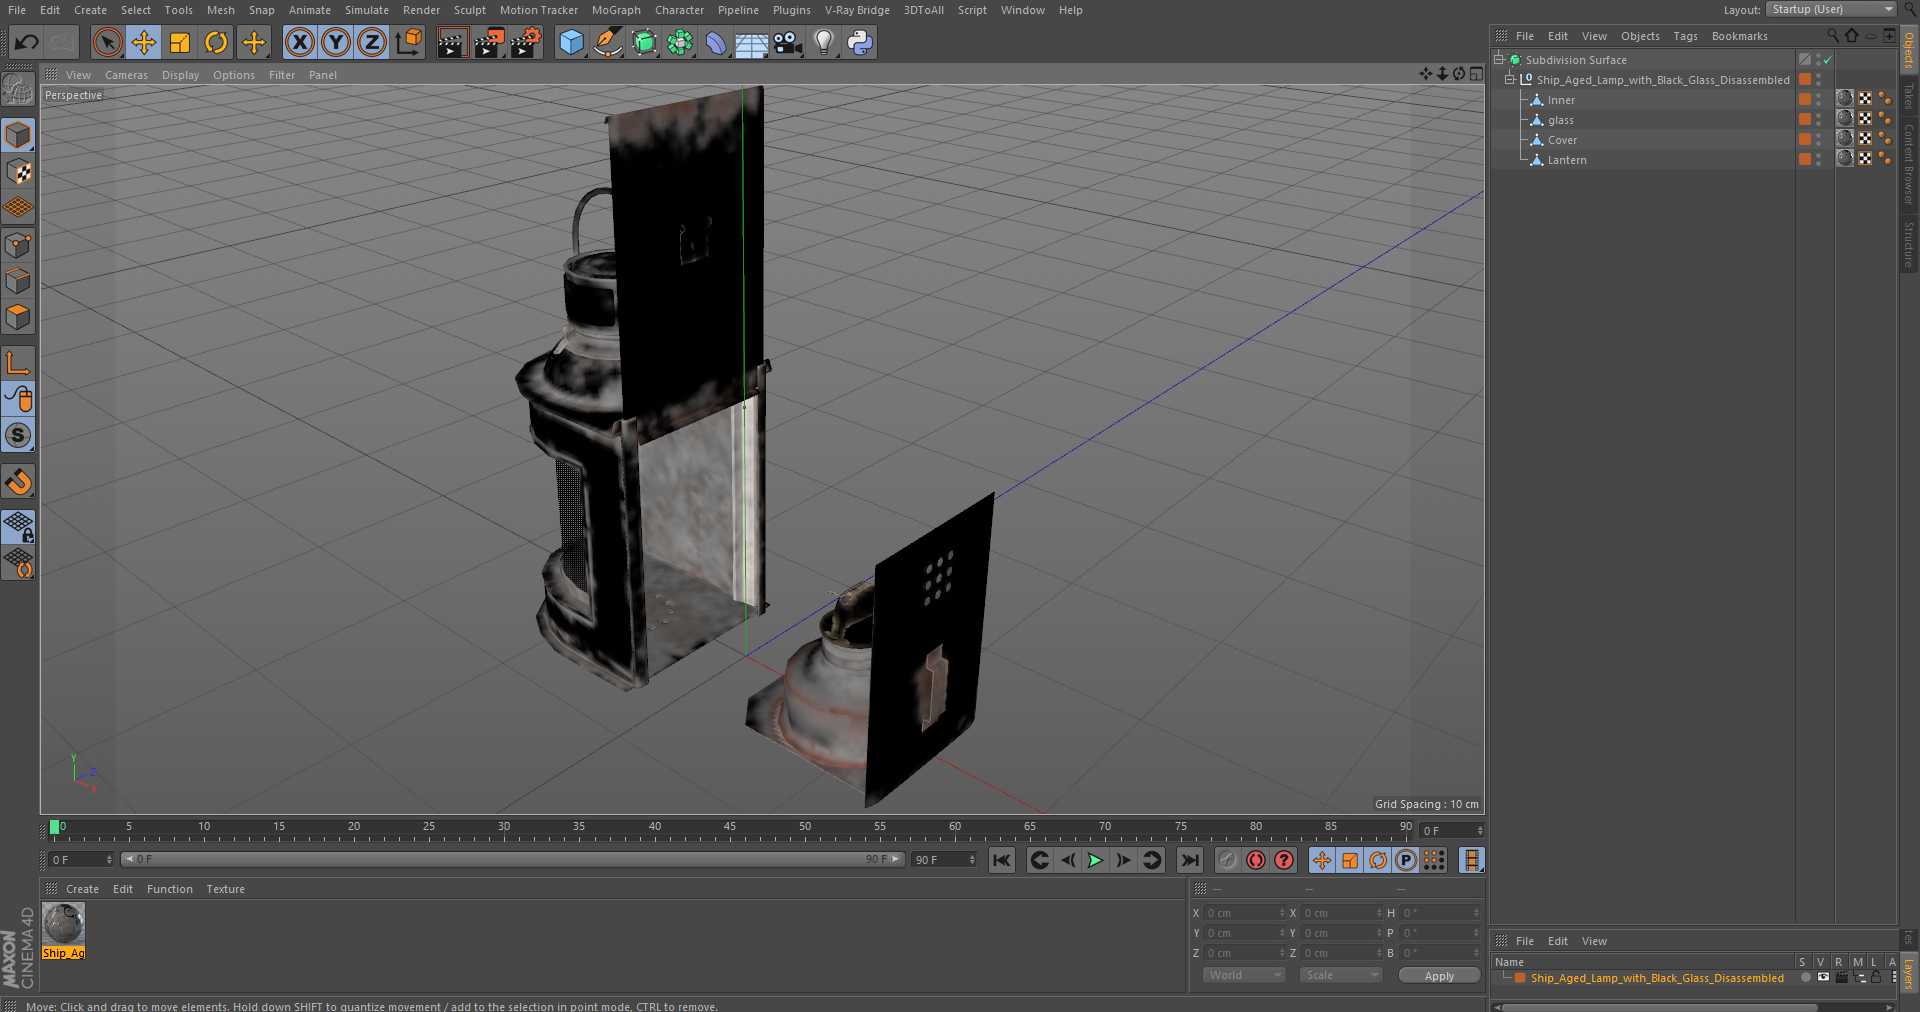Image resolution: width=1920 pixels, height=1012 pixels.
Task: Add a floor environment object
Action: tap(751, 42)
